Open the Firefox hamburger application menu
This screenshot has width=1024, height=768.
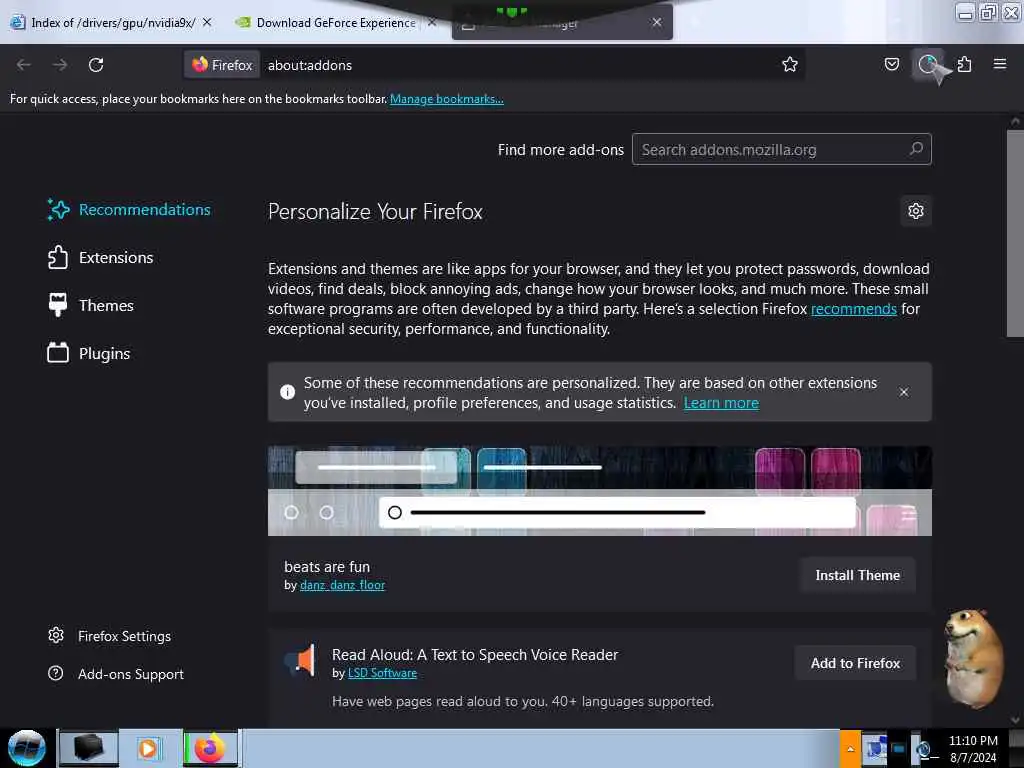(1000, 64)
